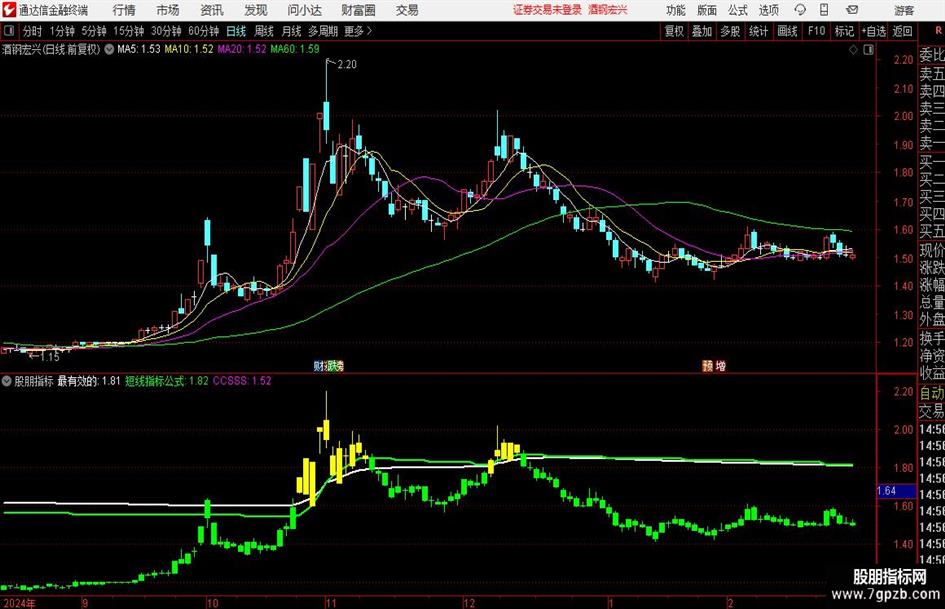Switch to the 分时 chart tab

33,31
